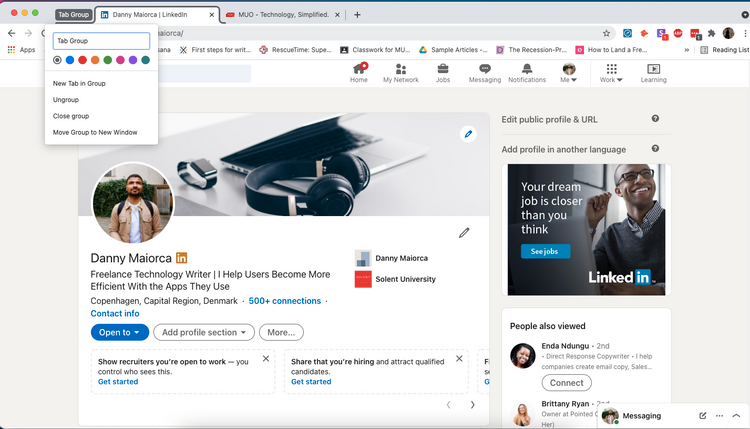
Task: Click the Learning video icon
Action: [x=653, y=69]
